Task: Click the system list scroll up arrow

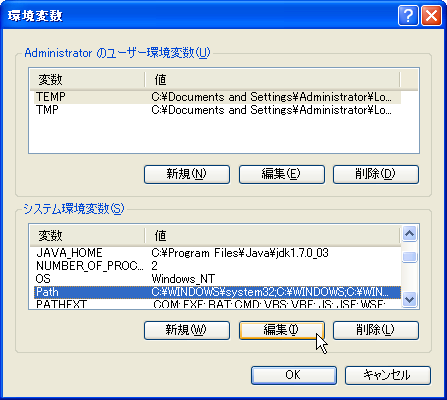Action: [409, 234]
